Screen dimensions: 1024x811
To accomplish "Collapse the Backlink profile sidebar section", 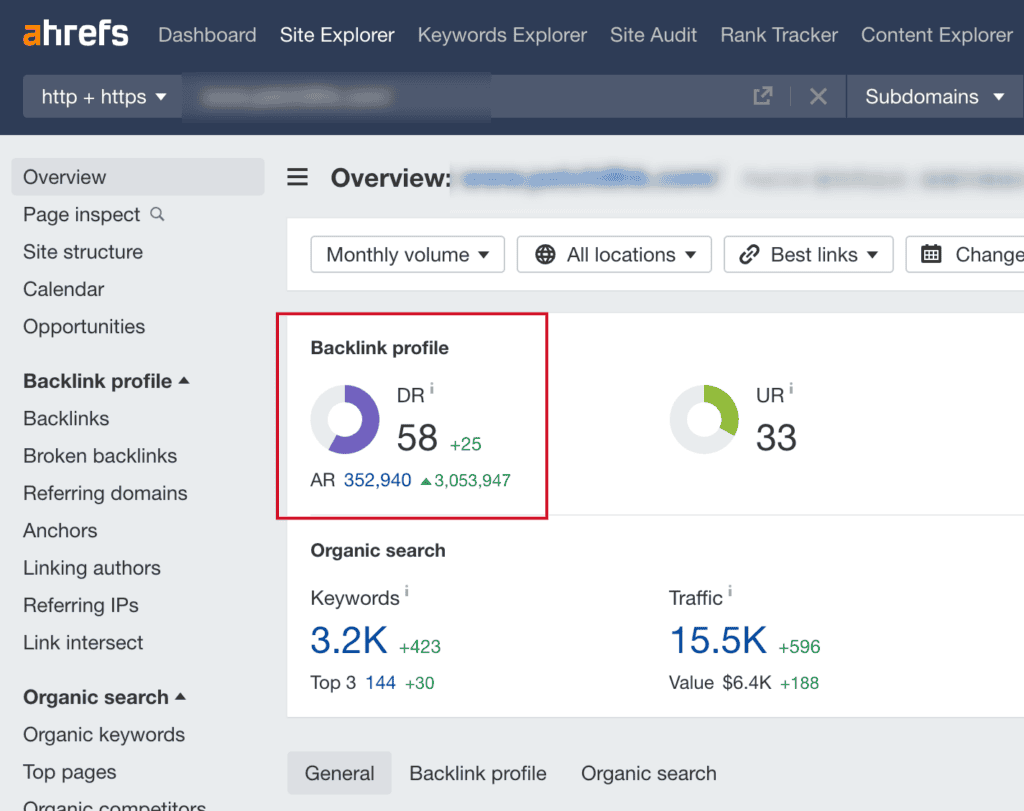I will coord(106,381).
